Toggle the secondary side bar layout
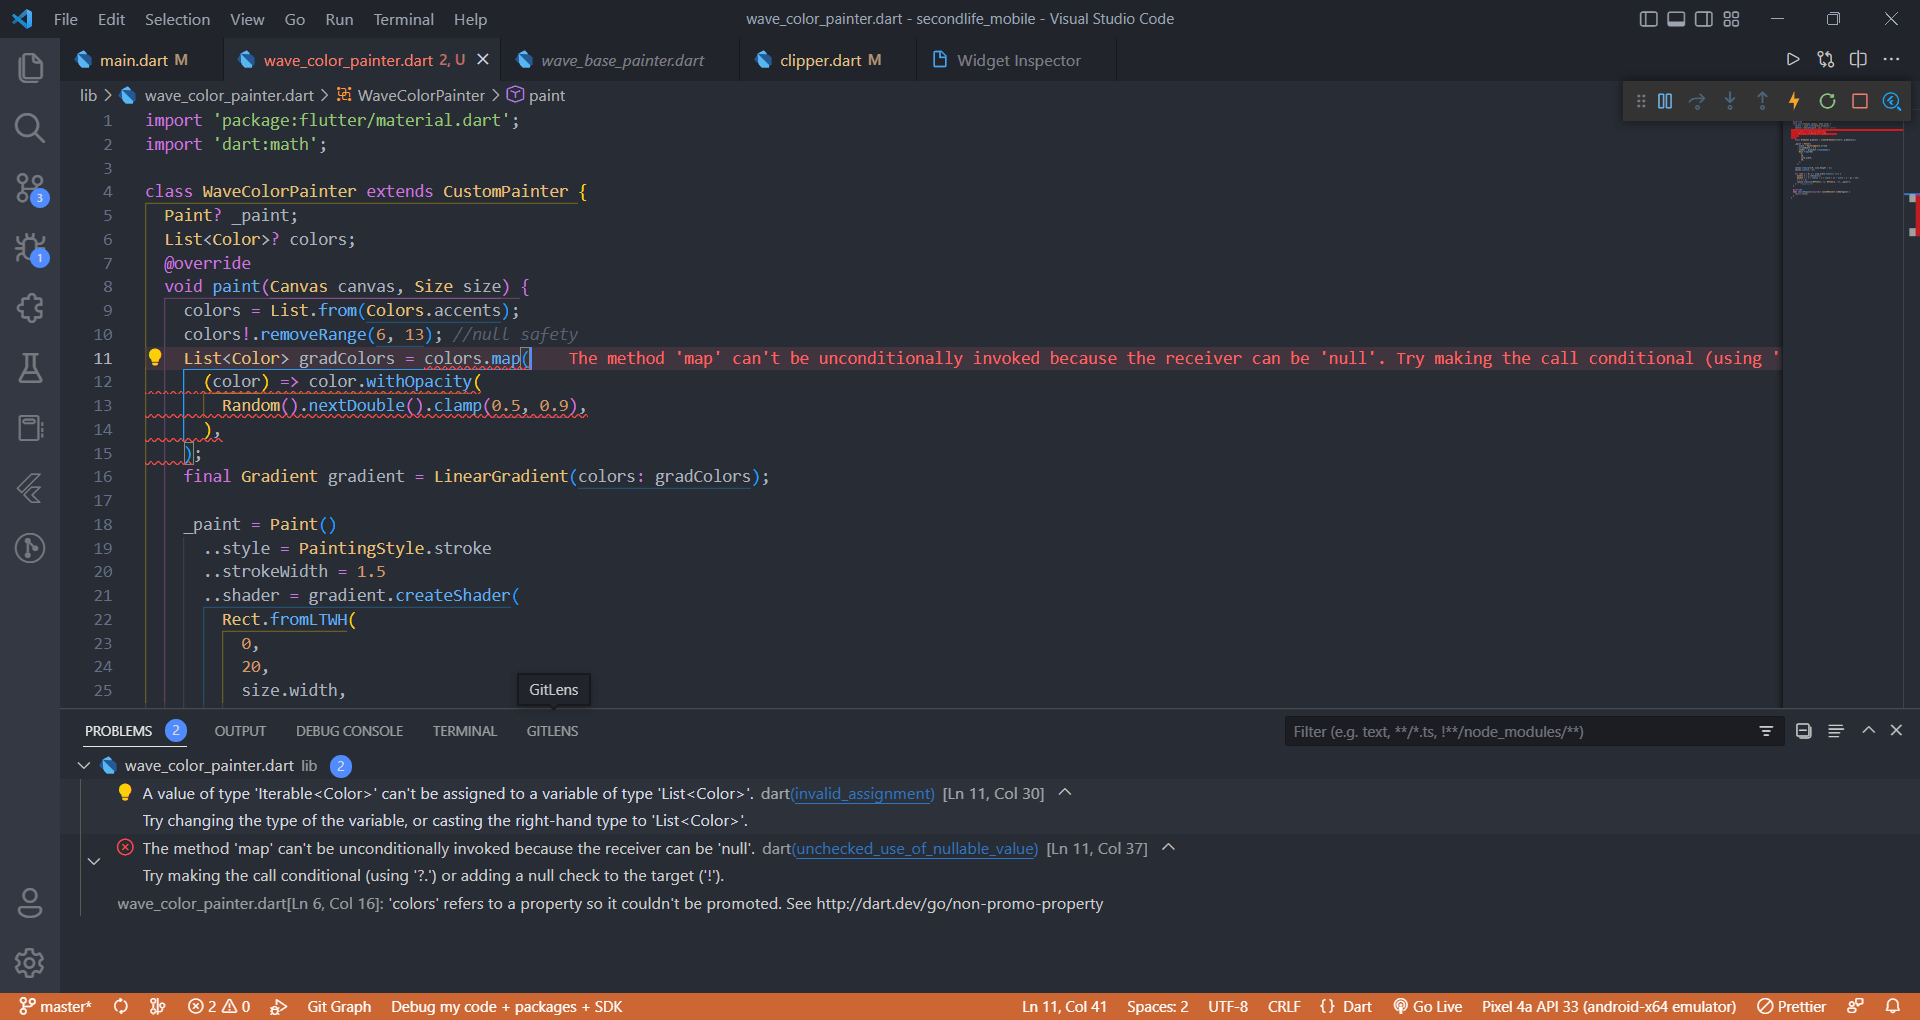The height and width of the screenshot is (1020, 1920). [1704, 19]
